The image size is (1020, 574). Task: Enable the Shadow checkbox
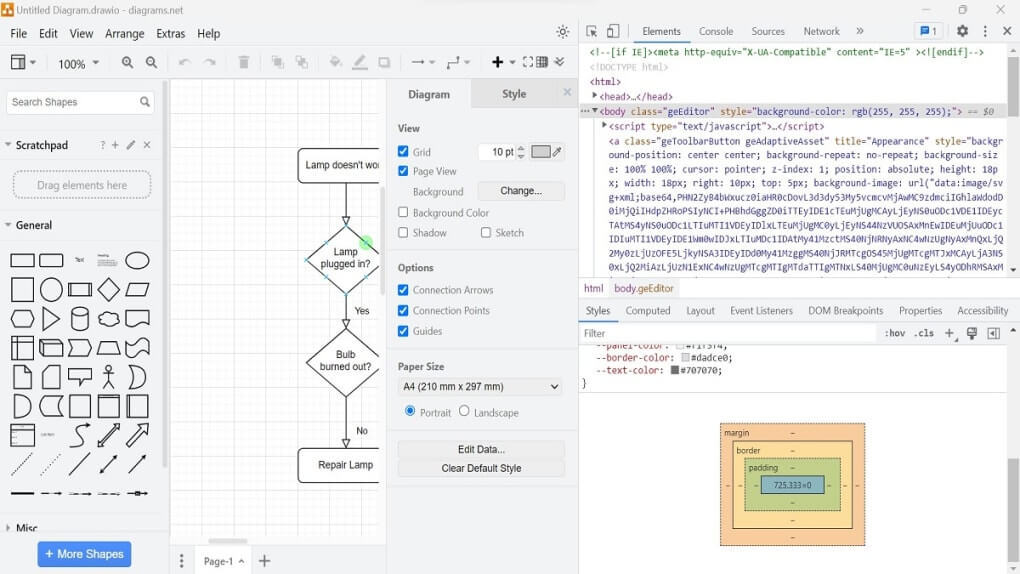coord(403,233)
